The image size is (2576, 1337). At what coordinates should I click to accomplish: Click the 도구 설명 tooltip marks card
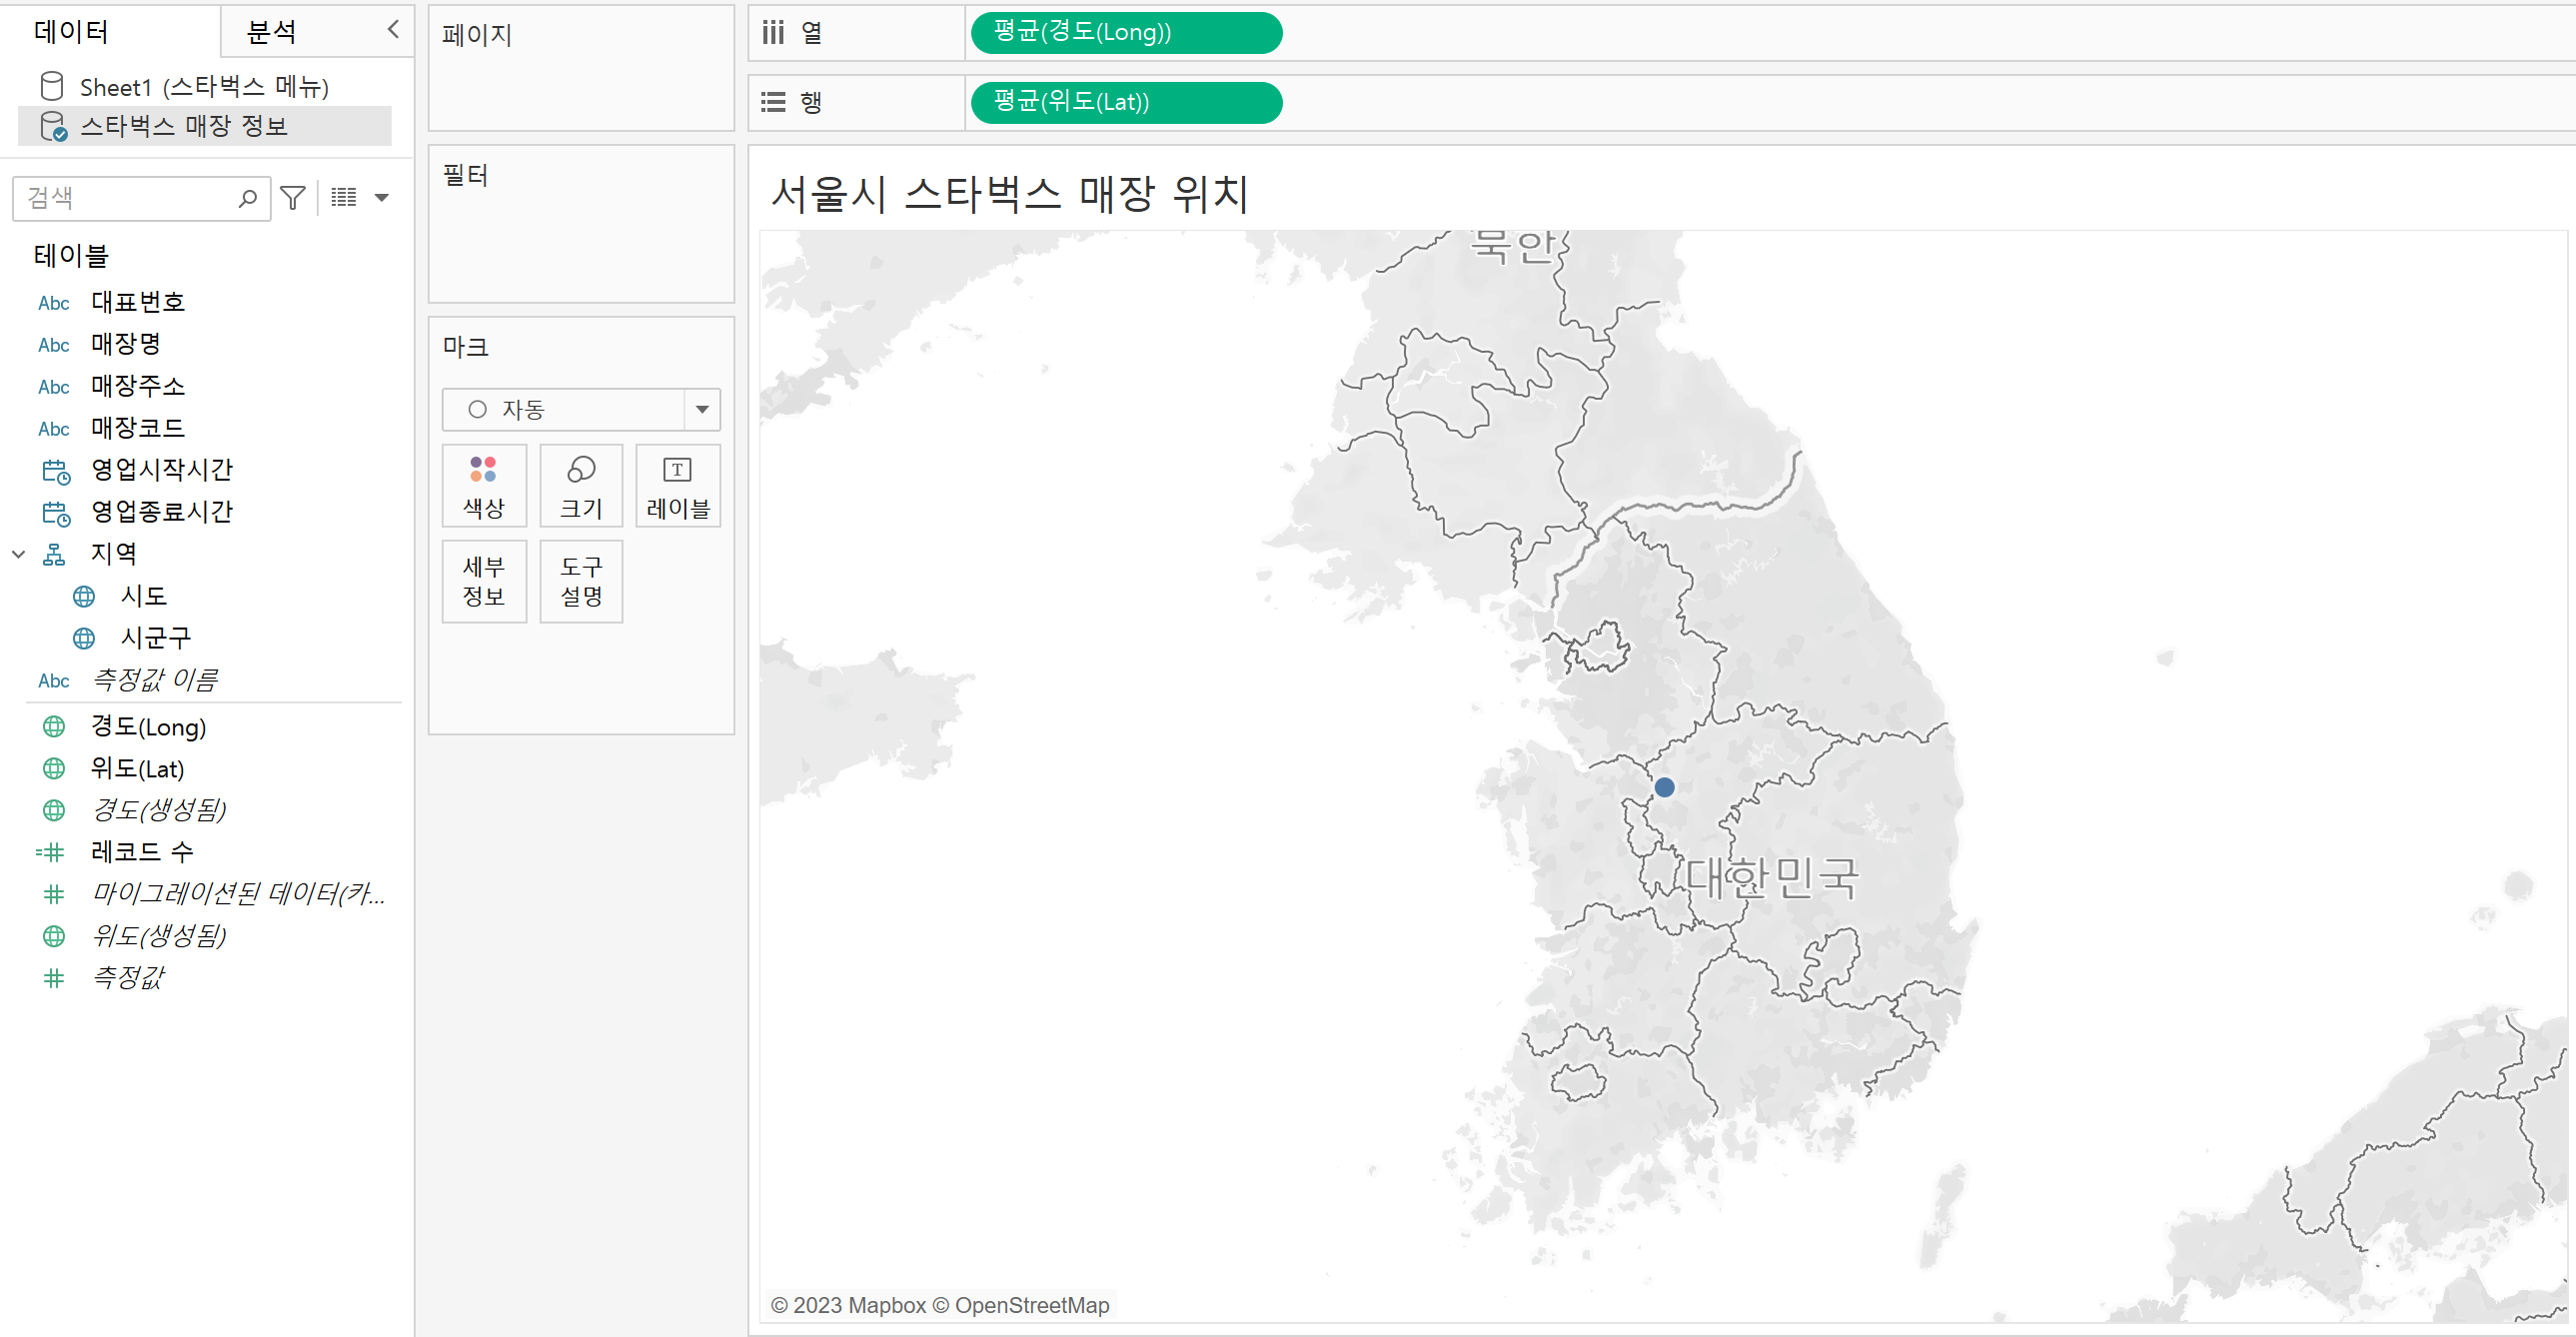[581, 582]
